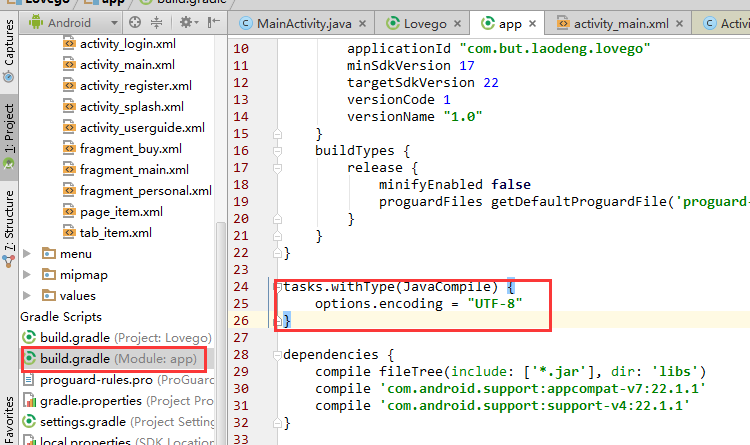Viewport: 750px width, 445px height.
Task: Close the activity_main.xml editor tab
Action: (679, 23)
